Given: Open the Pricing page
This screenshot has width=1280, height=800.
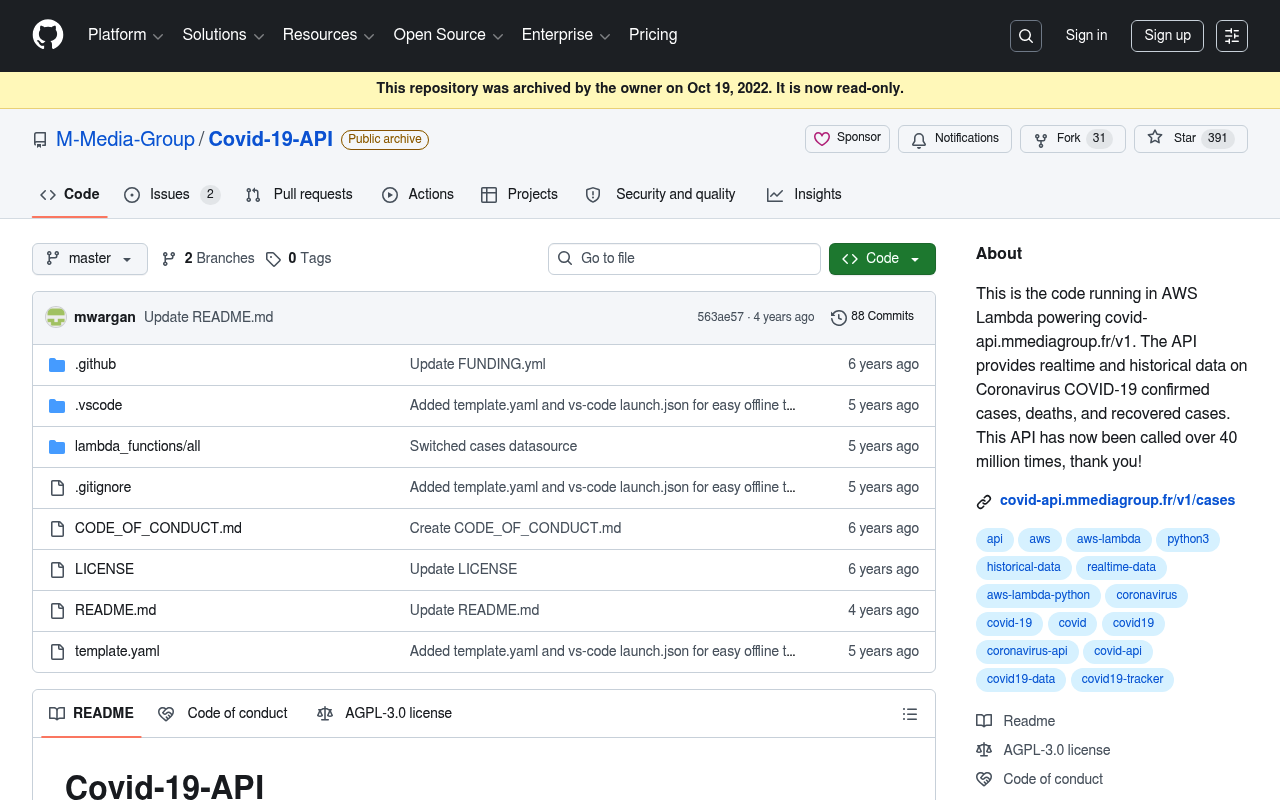Looking at the screenshot, I should point(653,35).
